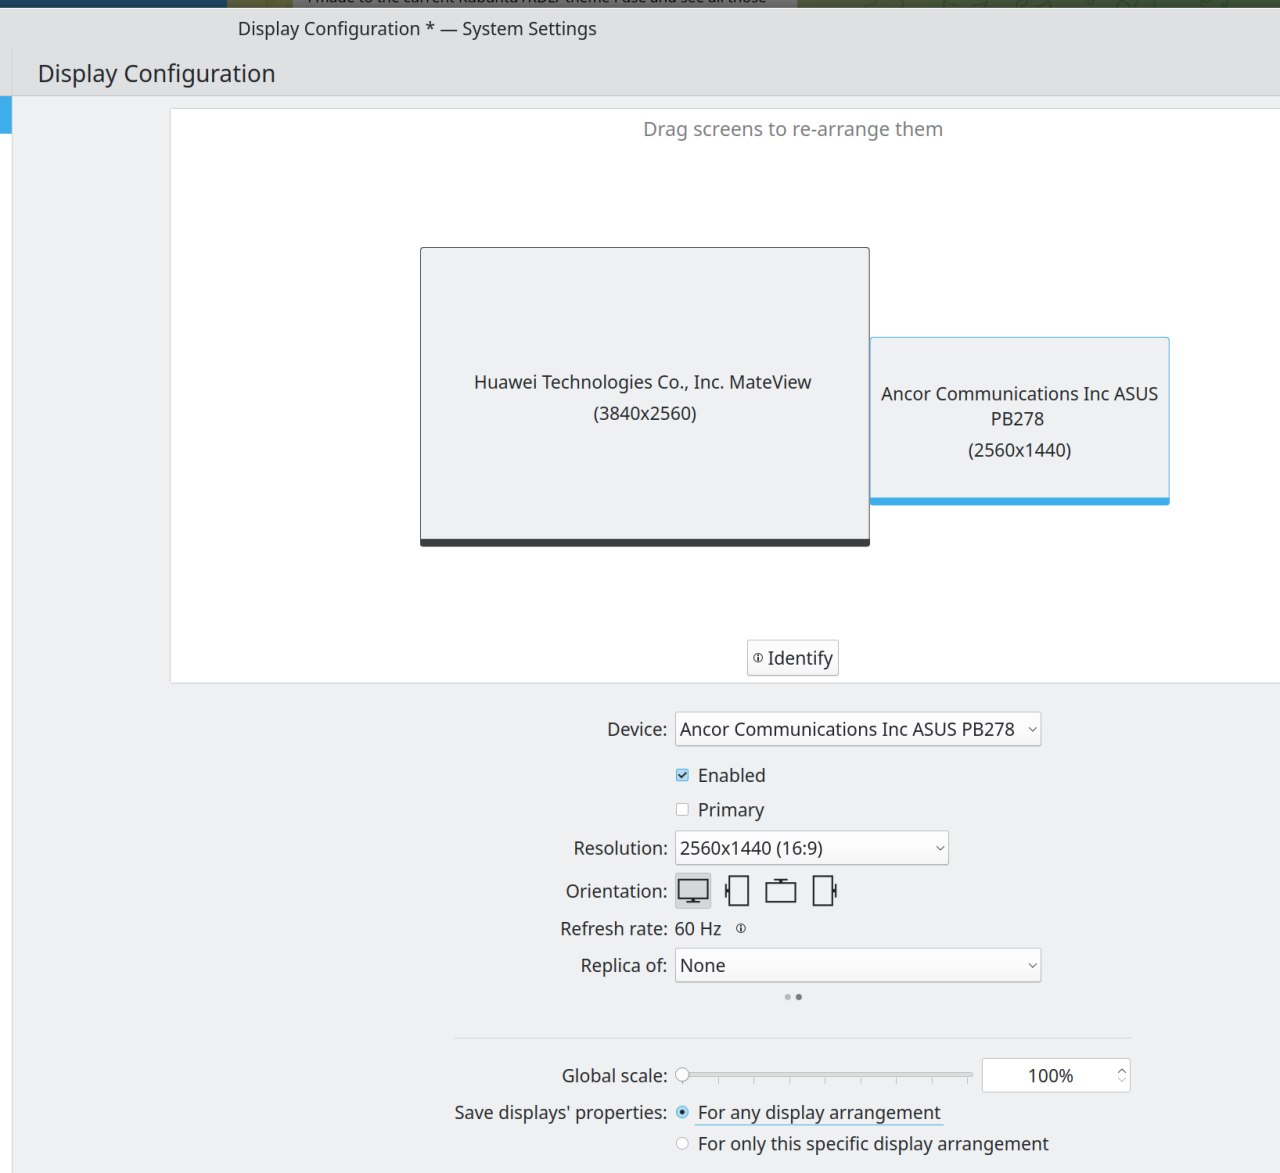Choose the upside-down orientation icon
Image resolution: width=1280 pixels, height=1173 pixels.
coord(780,890)
